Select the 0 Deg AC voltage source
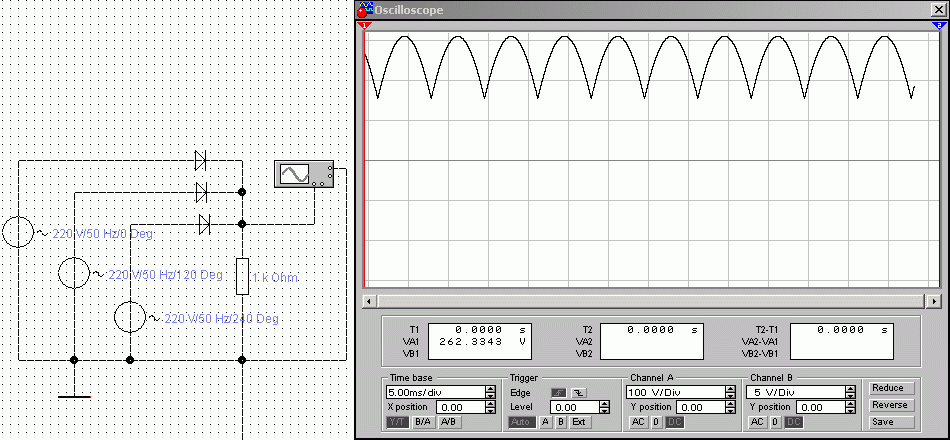The height and width of the screenshot is (440, 950). (x=19, y=232)
